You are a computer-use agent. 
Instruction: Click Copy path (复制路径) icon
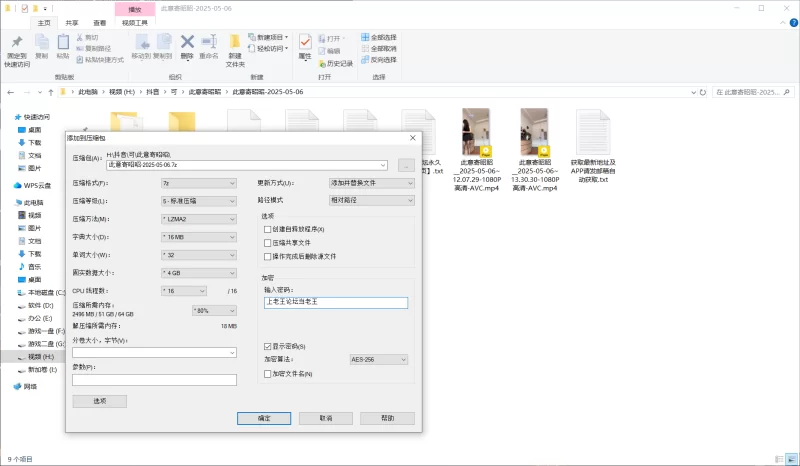click(80, 48)
